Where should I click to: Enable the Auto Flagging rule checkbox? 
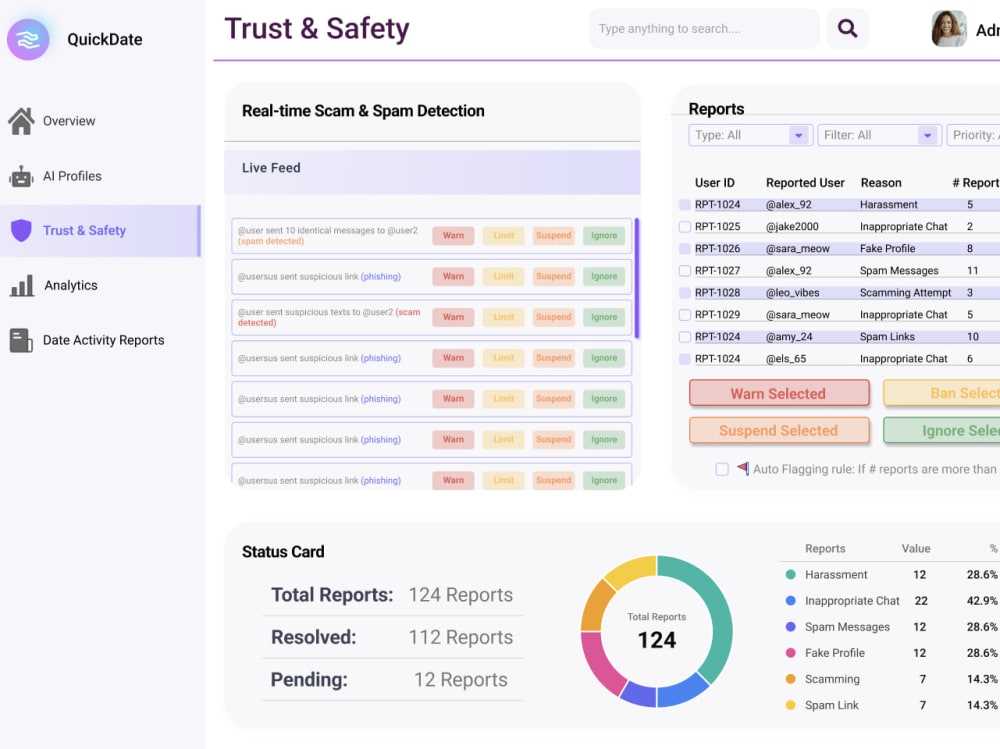(x=722, y=469)
